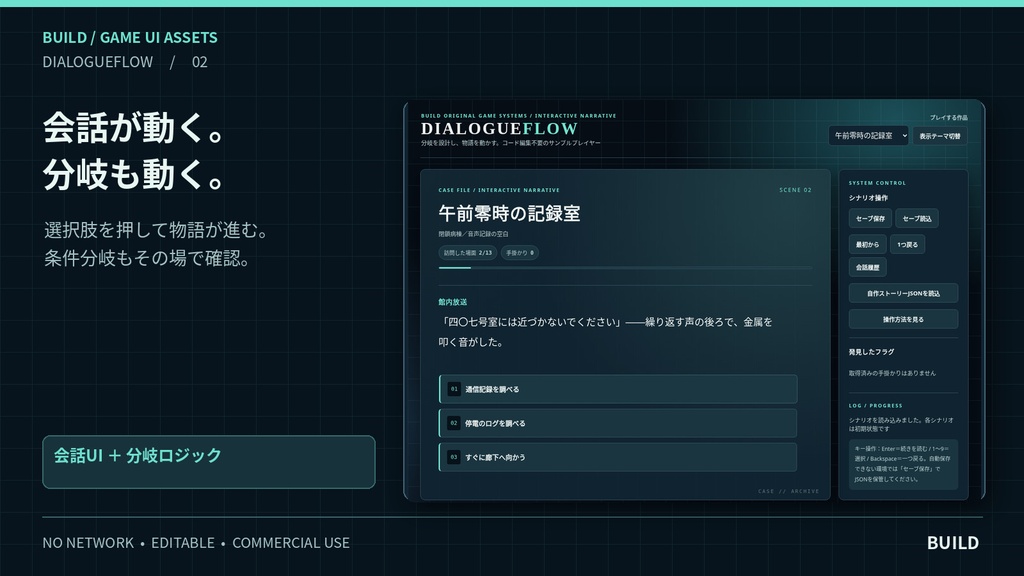Screen dimensions: 1024x576
Task: Click the SYSTEM CONTROL heading
Action: (877, 183)
